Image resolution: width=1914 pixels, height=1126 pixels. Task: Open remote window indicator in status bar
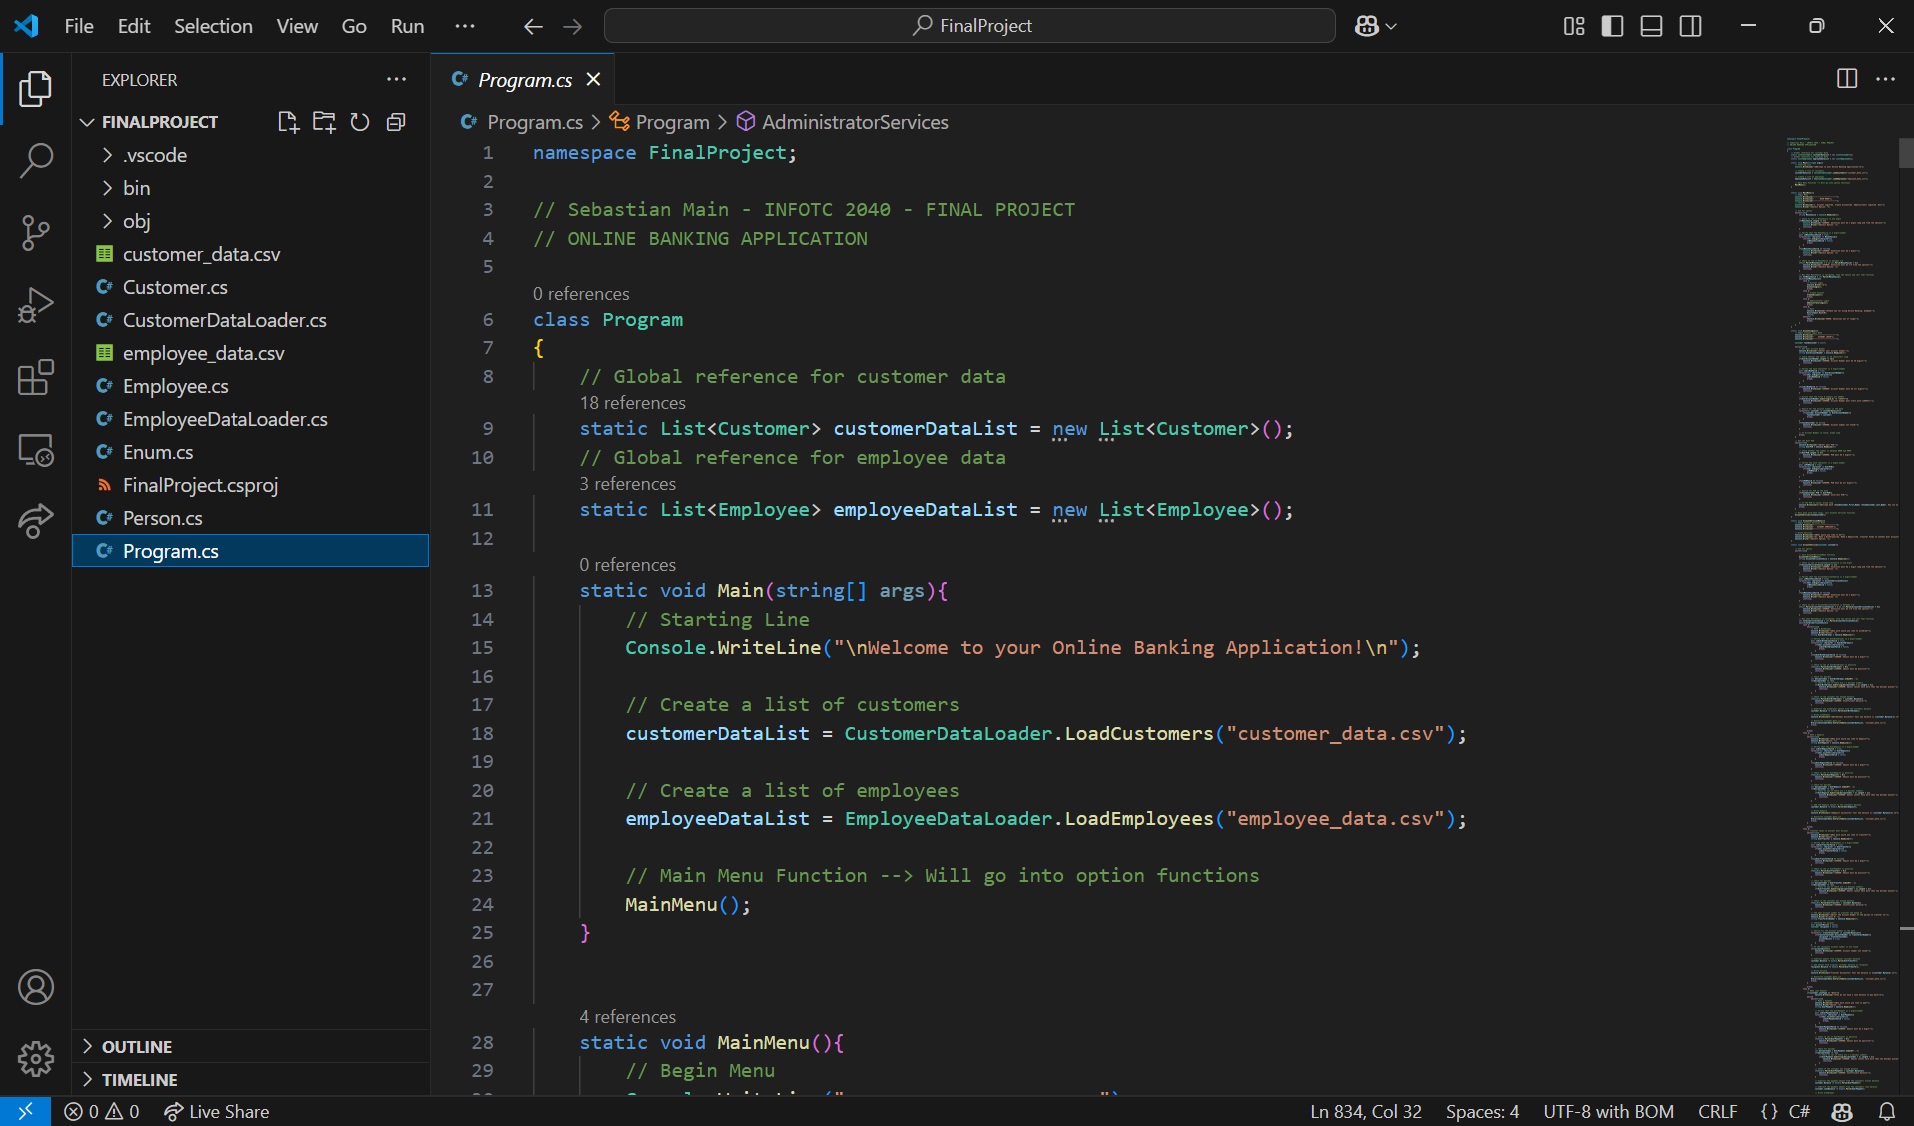pos(25,1111)
